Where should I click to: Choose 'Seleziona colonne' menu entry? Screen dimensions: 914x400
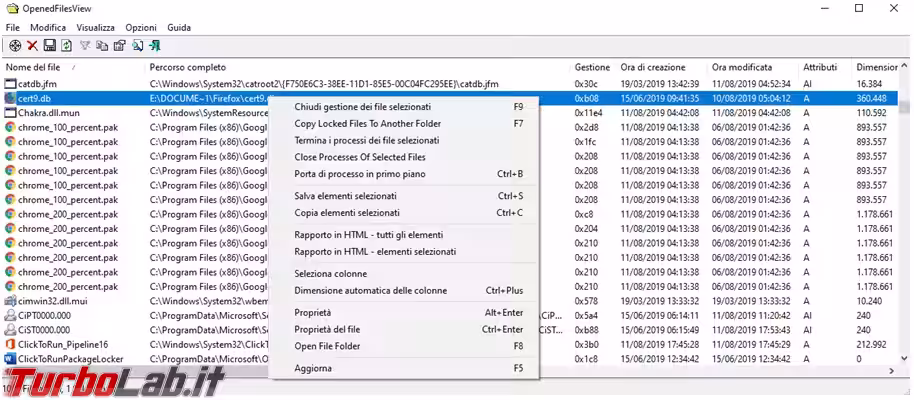(330, 273)
